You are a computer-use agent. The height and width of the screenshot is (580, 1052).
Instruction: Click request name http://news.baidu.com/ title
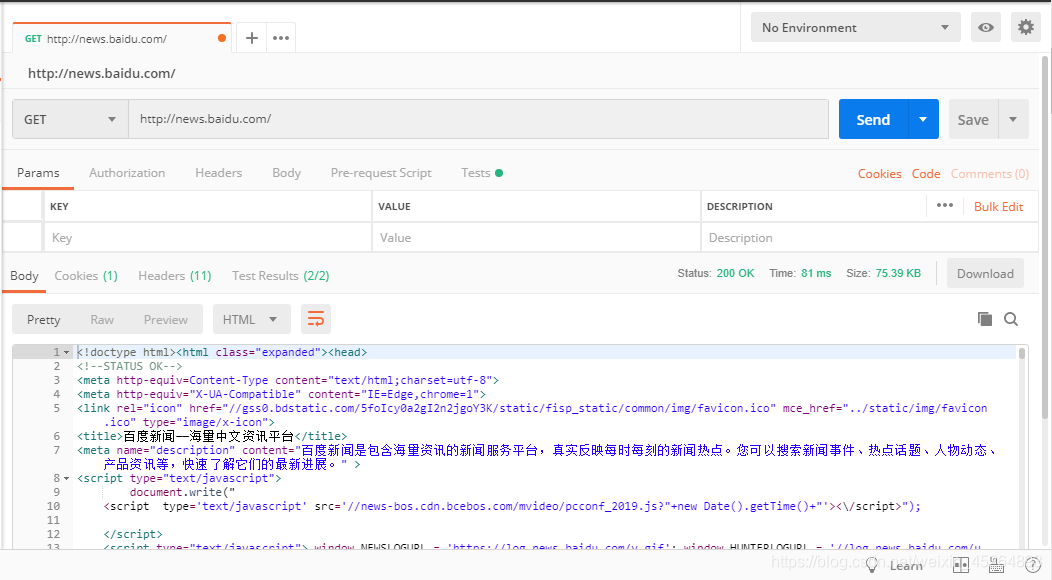click(x=101, y=74)
